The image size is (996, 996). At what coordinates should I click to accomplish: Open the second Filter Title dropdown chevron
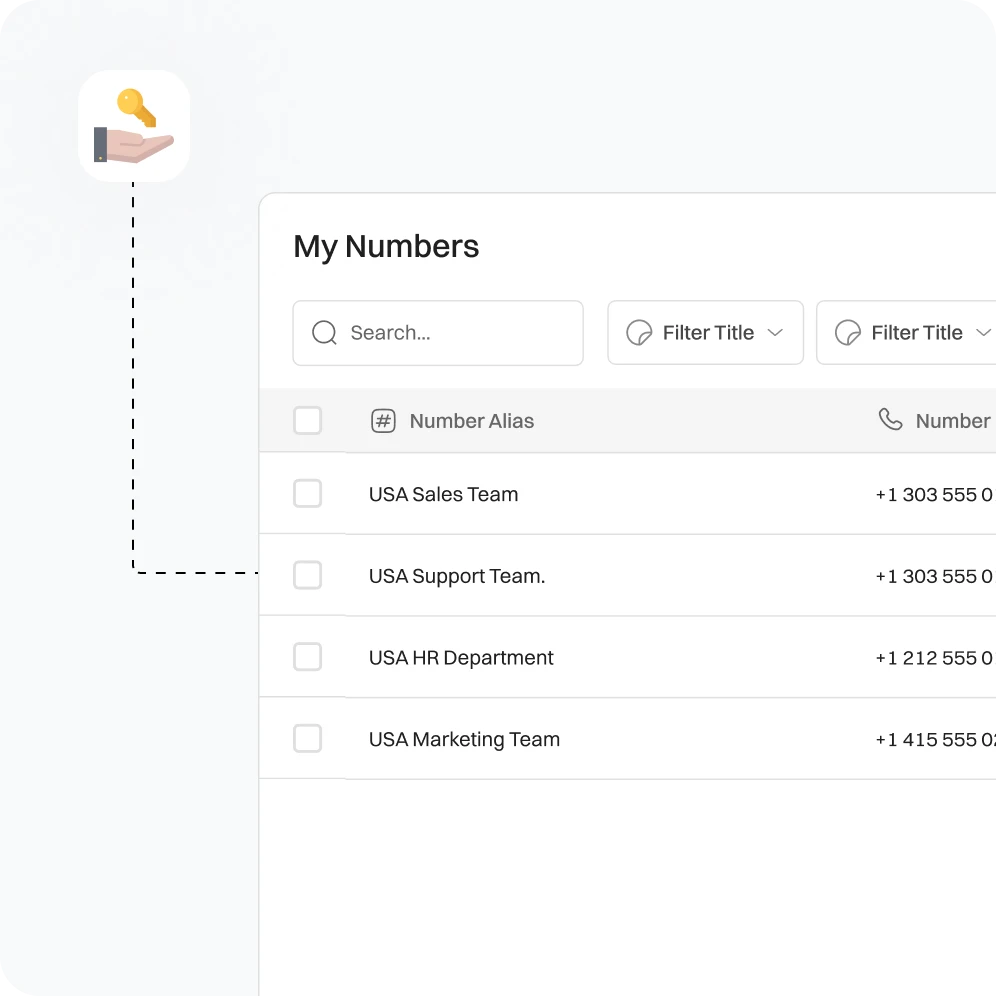point(982,333)
